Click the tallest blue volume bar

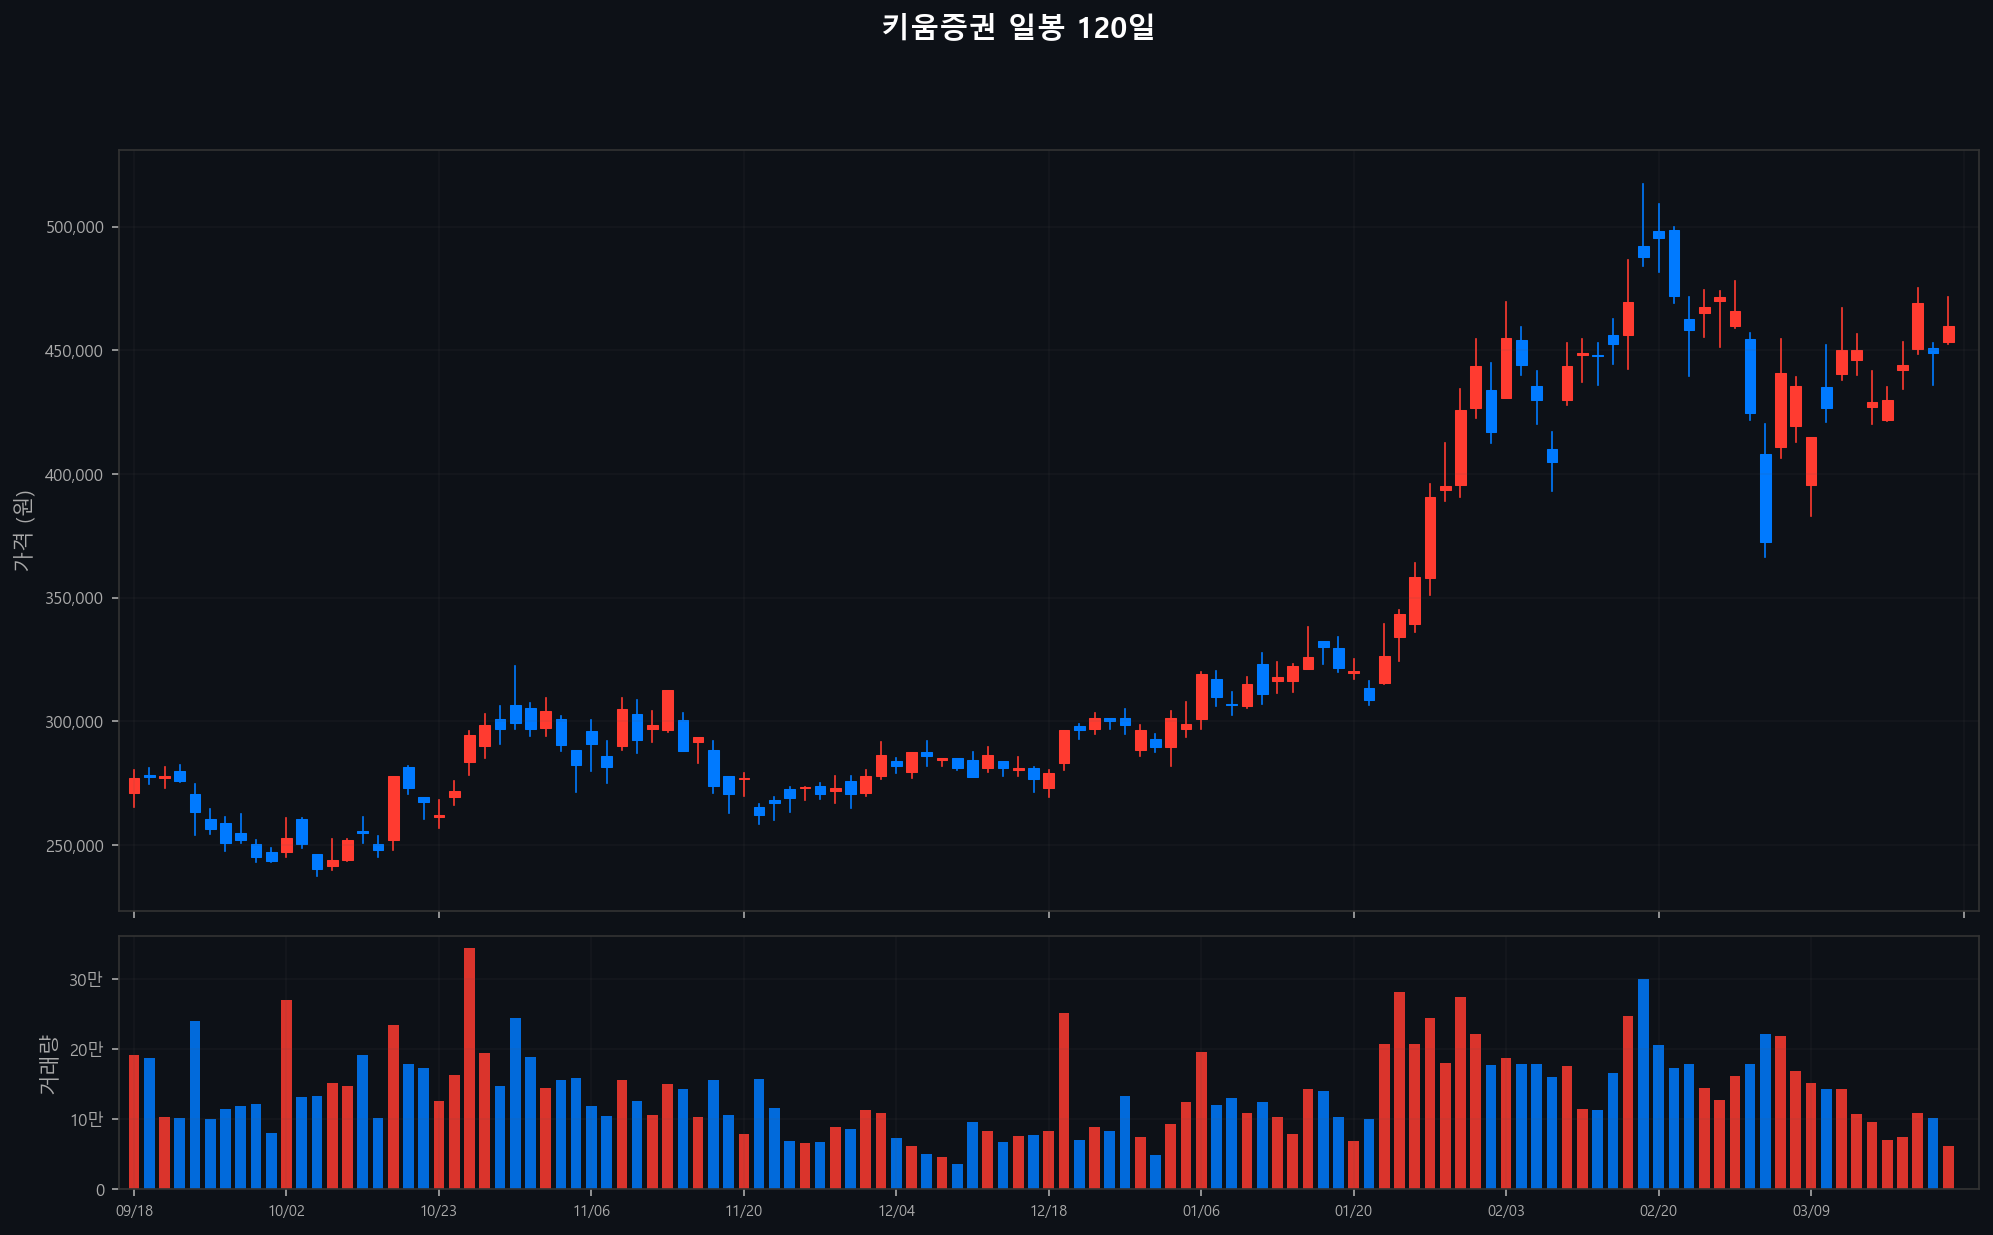[1643, 1083]
